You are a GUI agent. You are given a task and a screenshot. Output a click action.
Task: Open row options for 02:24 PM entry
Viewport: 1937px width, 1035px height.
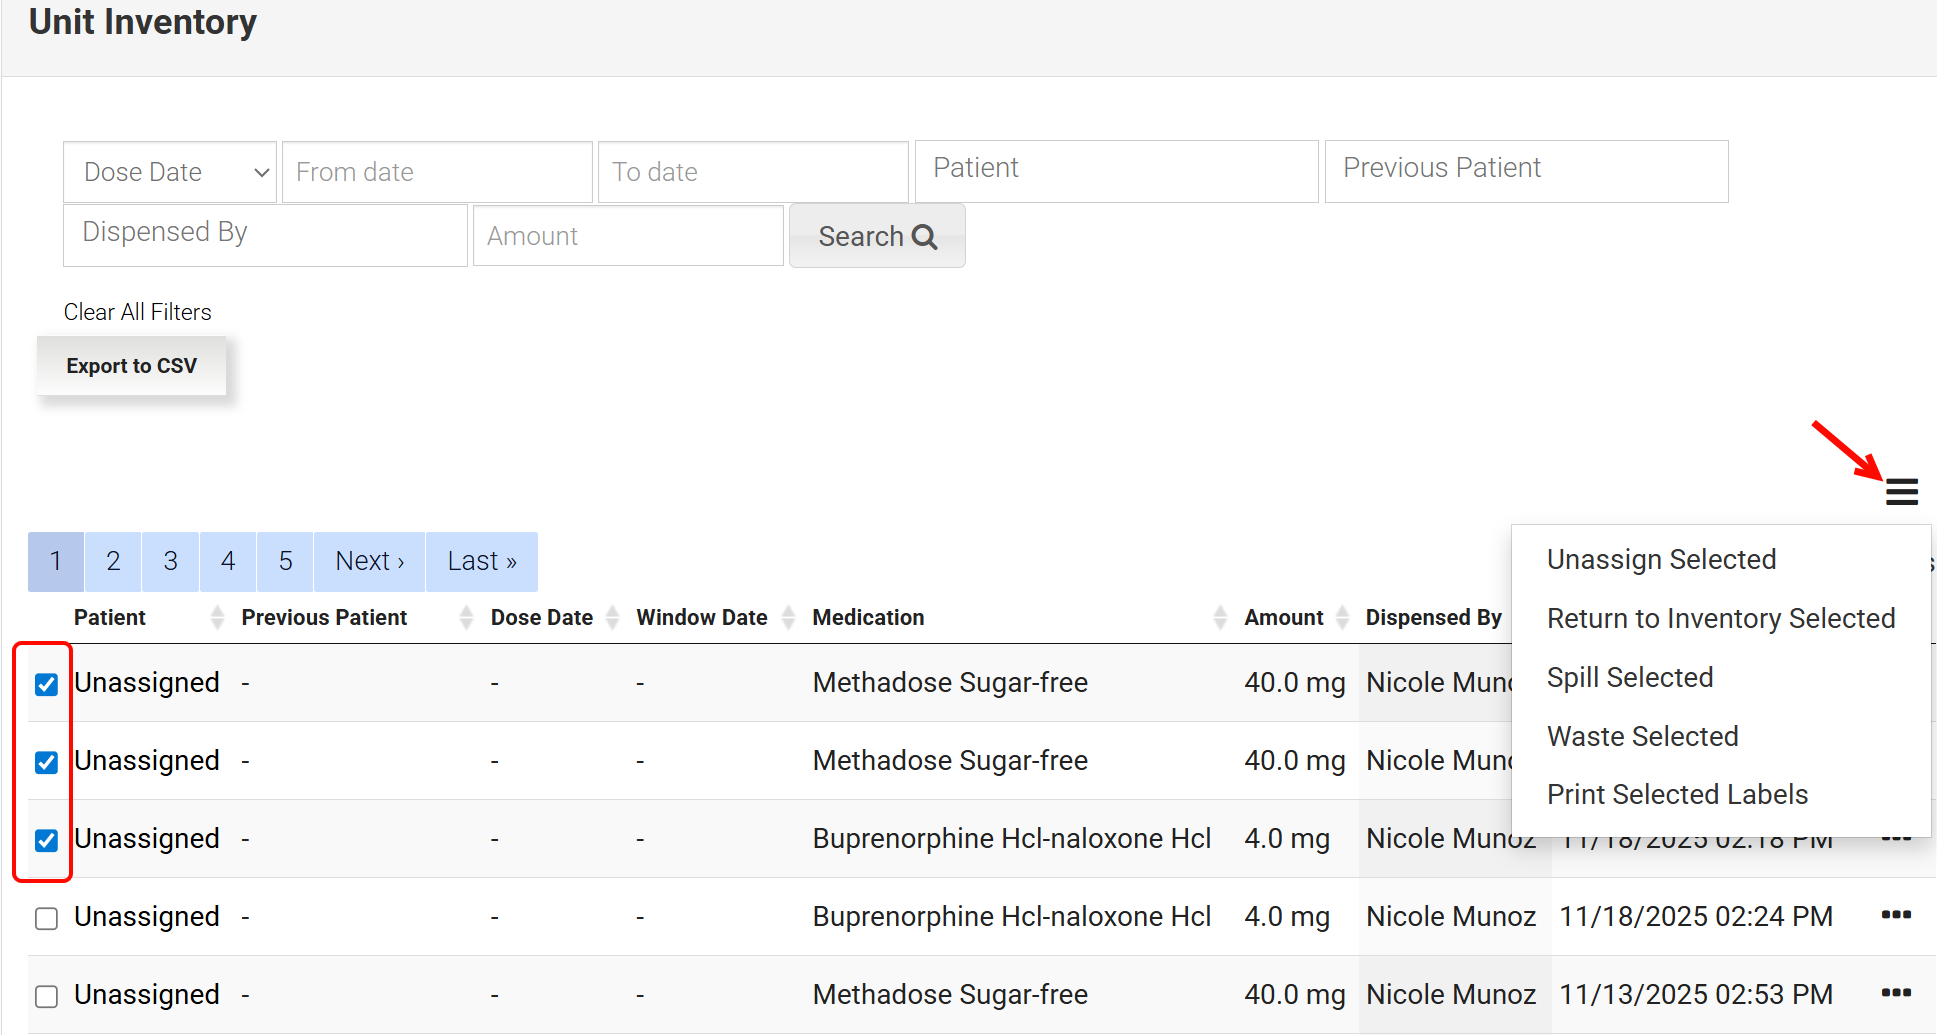pos(1896,915)
